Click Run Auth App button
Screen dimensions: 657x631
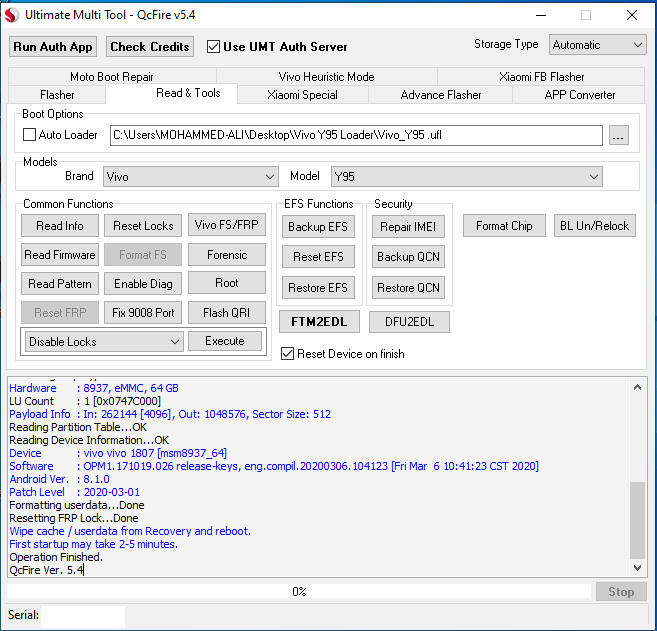coord(53,47)
